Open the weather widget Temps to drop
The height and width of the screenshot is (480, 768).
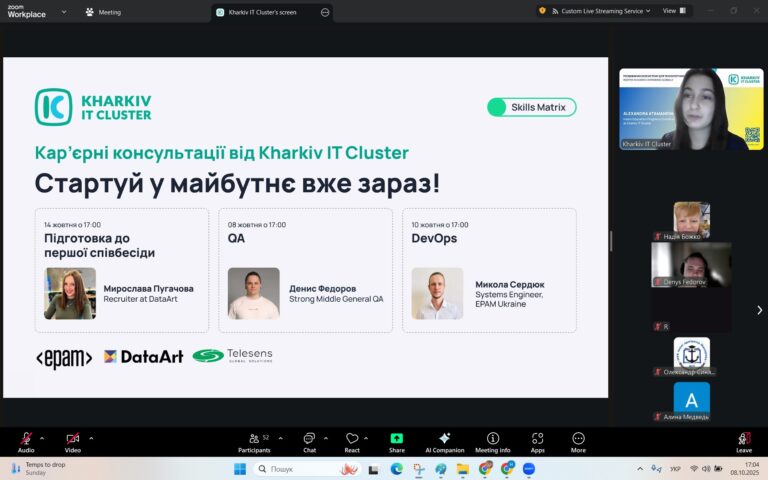click(38, 469)
